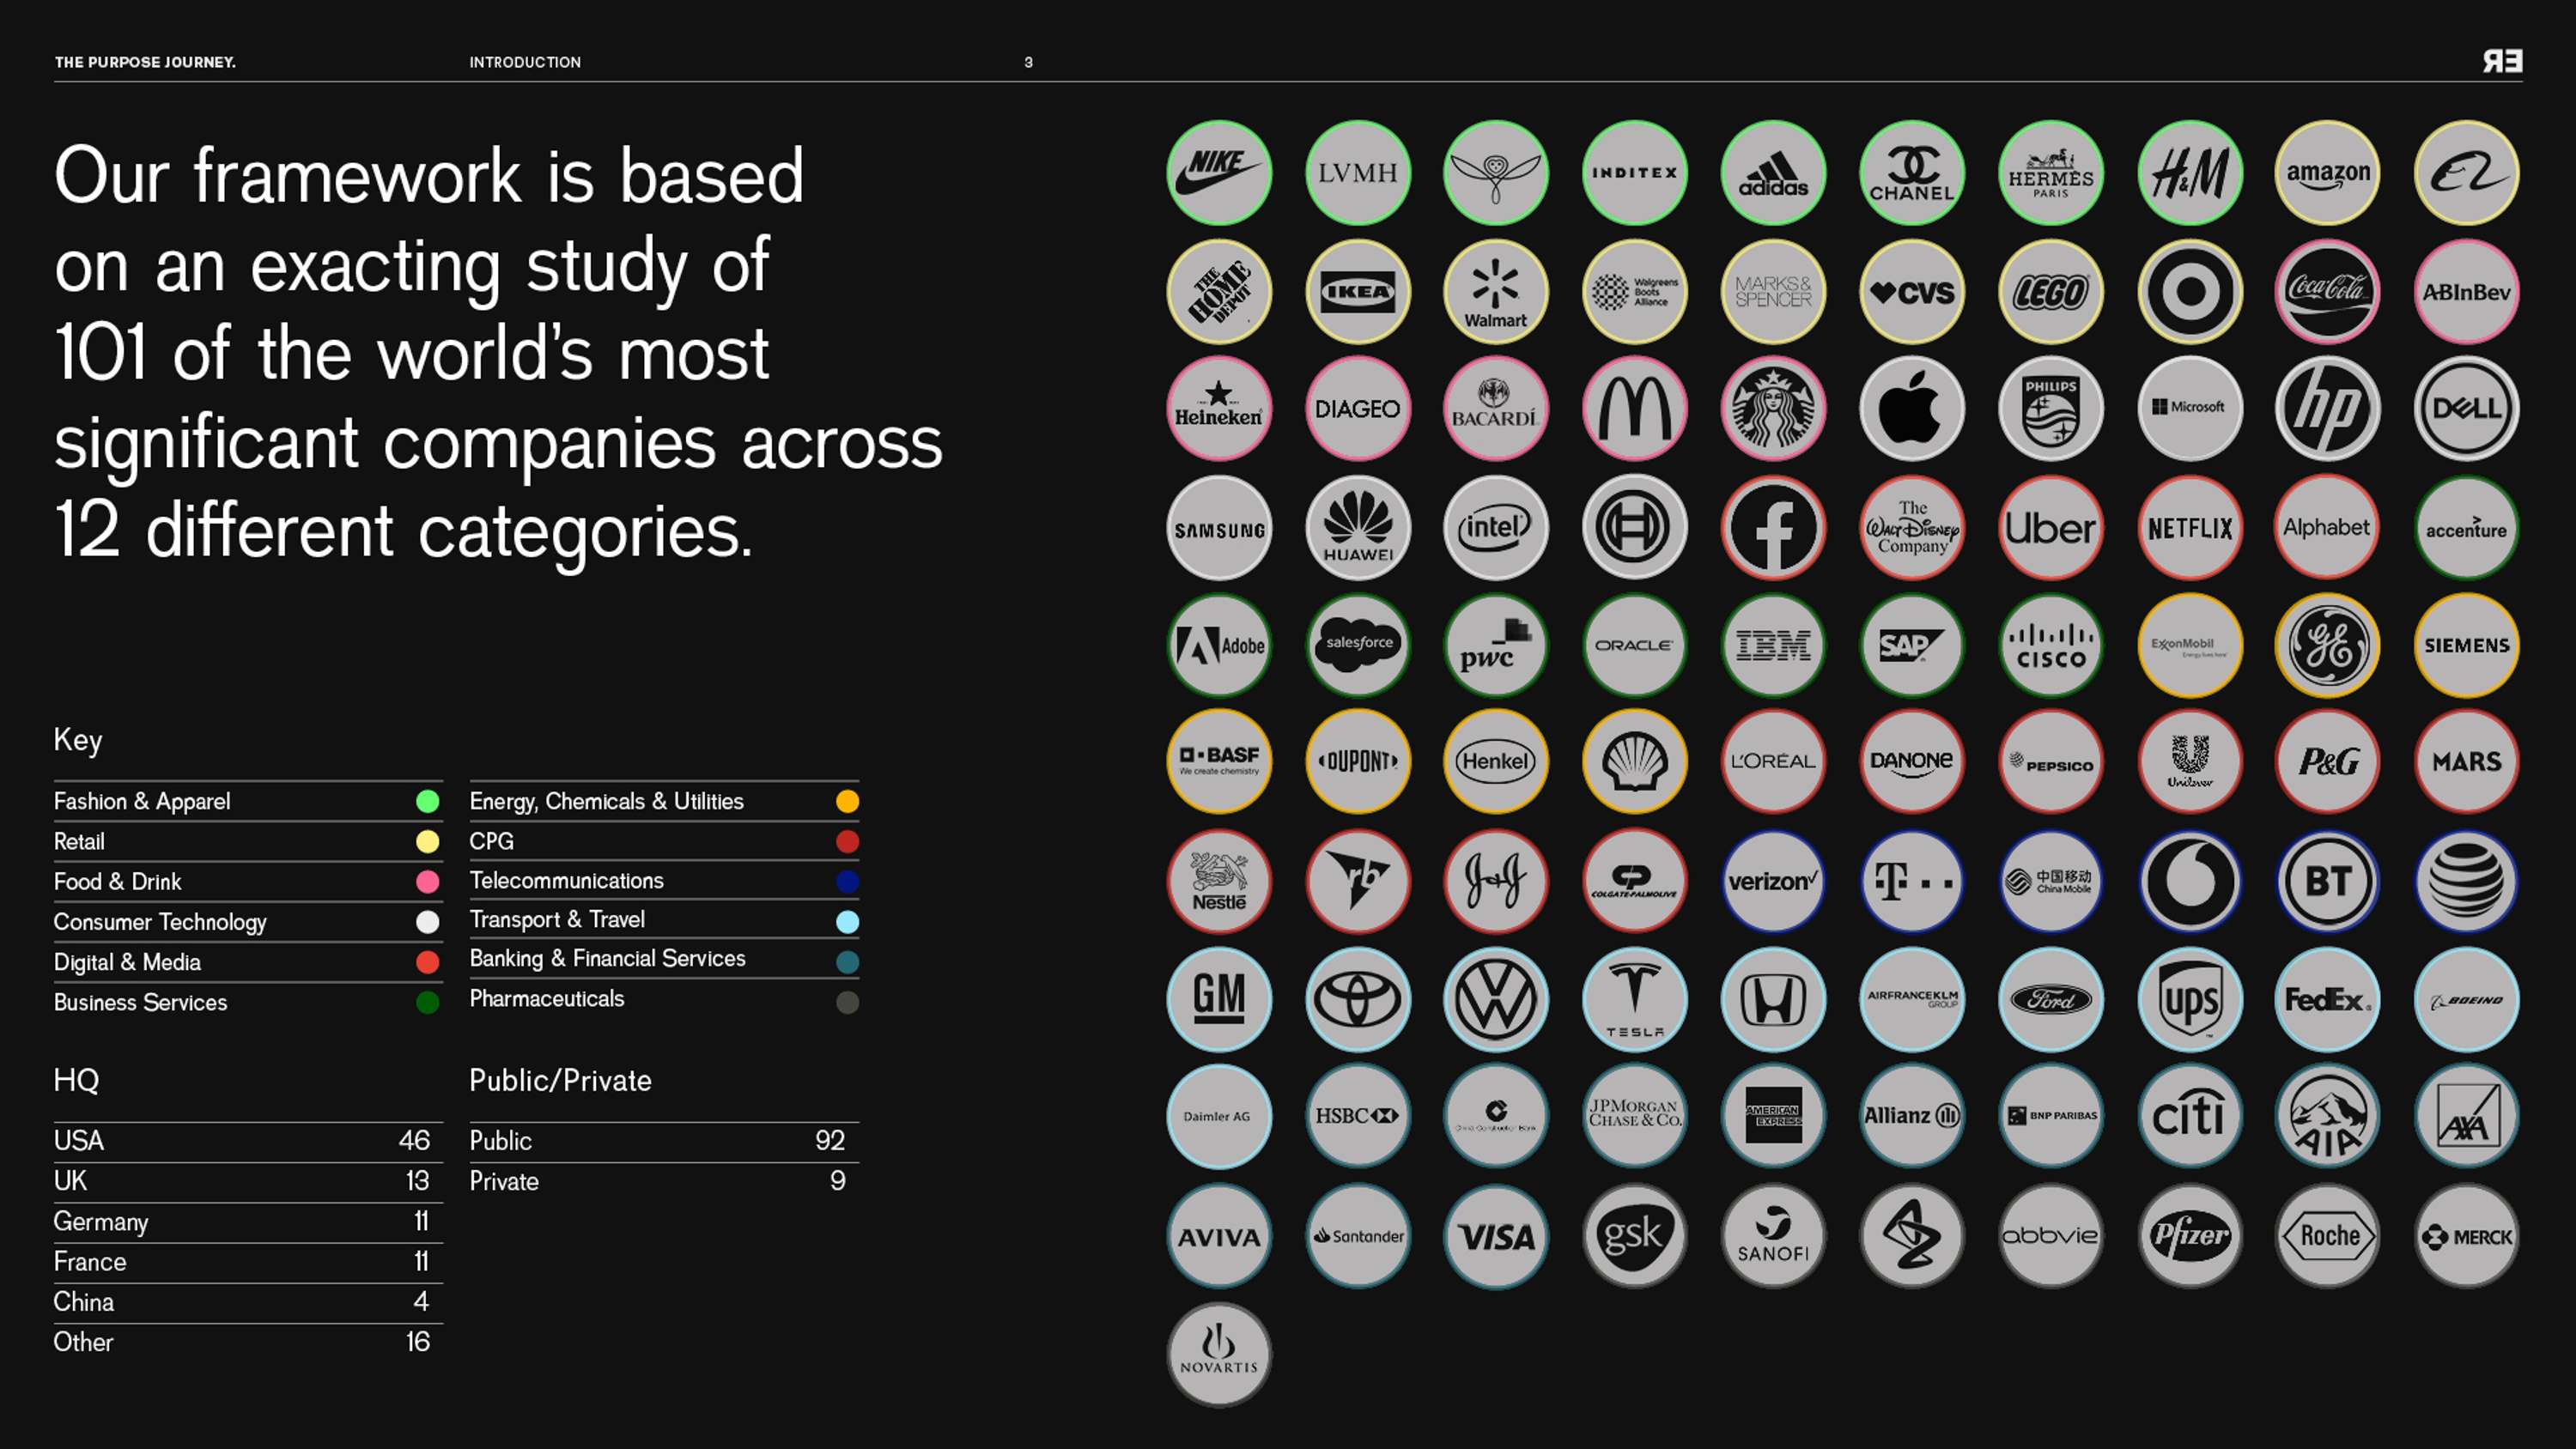Select the Target bullseye logo

(x=2190, y=292)
